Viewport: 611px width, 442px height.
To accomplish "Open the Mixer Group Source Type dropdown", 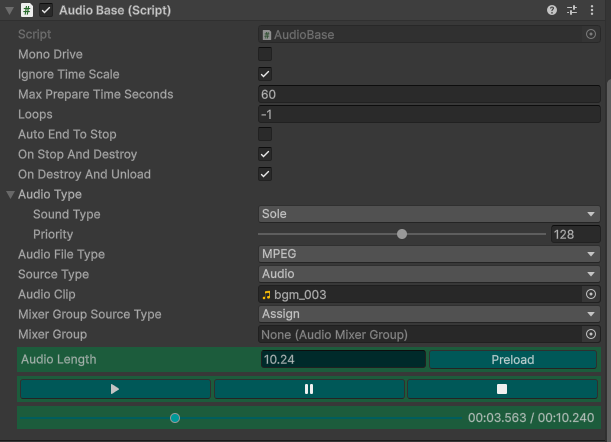I will (x=429, y=314).
